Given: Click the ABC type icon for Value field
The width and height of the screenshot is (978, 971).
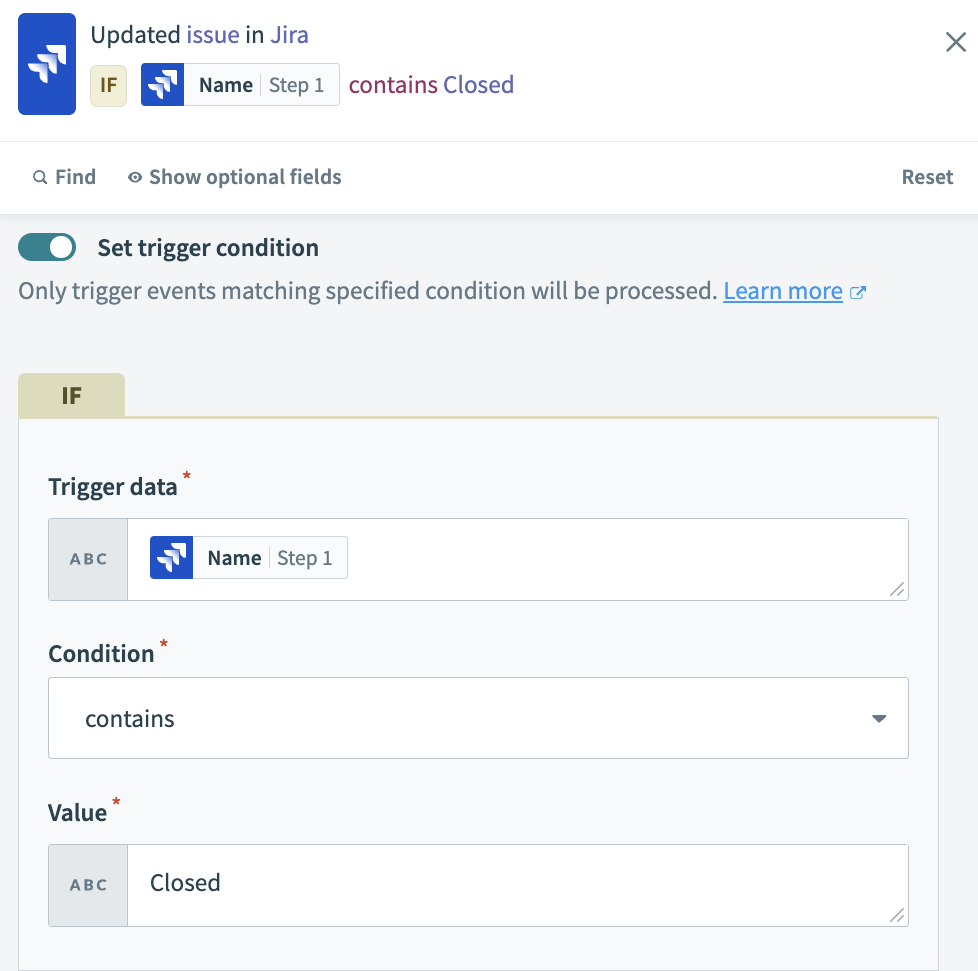Looking at the screenshot, I should coord(88,885).
